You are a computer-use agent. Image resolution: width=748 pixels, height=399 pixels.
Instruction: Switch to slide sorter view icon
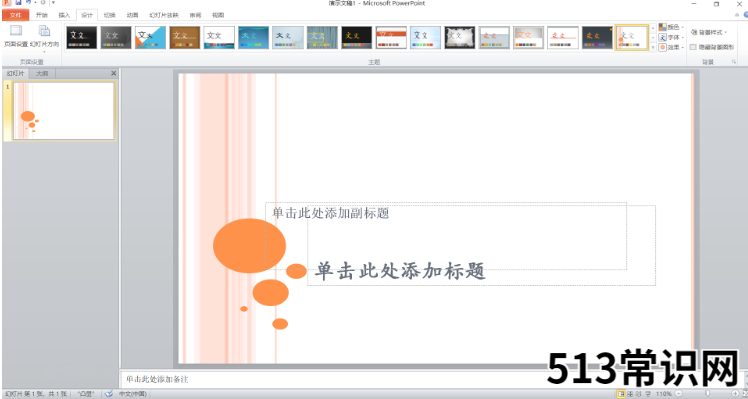630,394
